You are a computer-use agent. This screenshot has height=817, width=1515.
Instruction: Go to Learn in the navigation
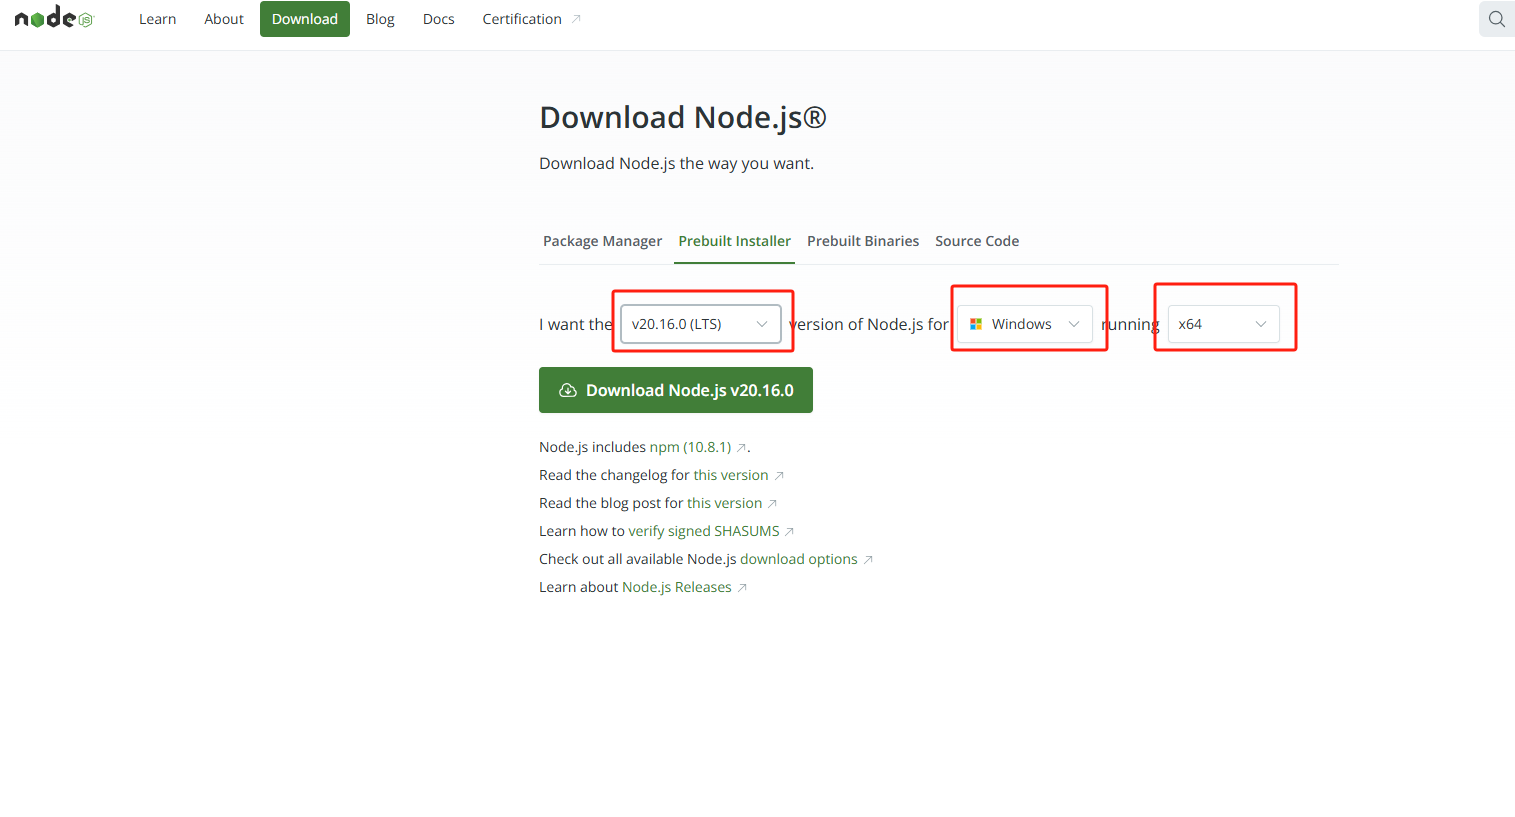point(157,19)
